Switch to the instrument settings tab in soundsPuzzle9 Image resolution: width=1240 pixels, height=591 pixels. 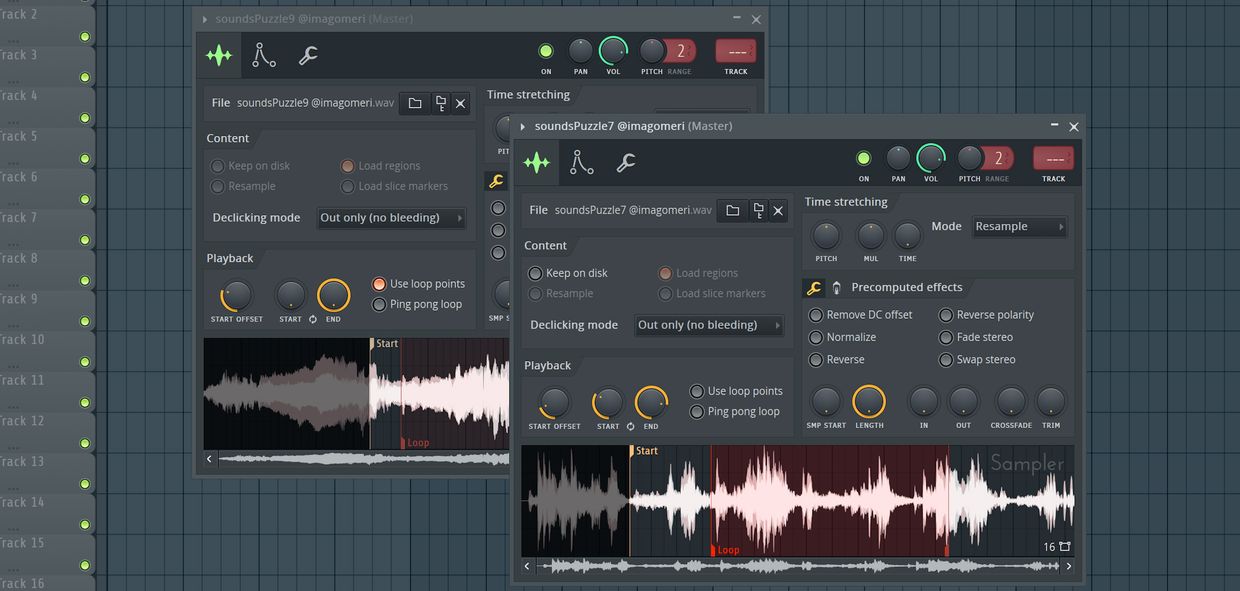tap(263, 54)
